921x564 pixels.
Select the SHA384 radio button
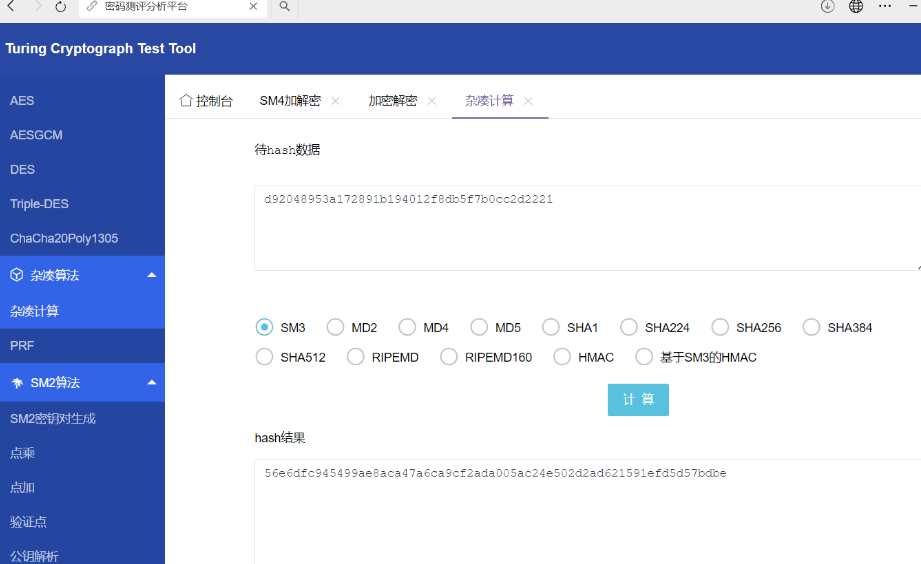coord(812,327)
